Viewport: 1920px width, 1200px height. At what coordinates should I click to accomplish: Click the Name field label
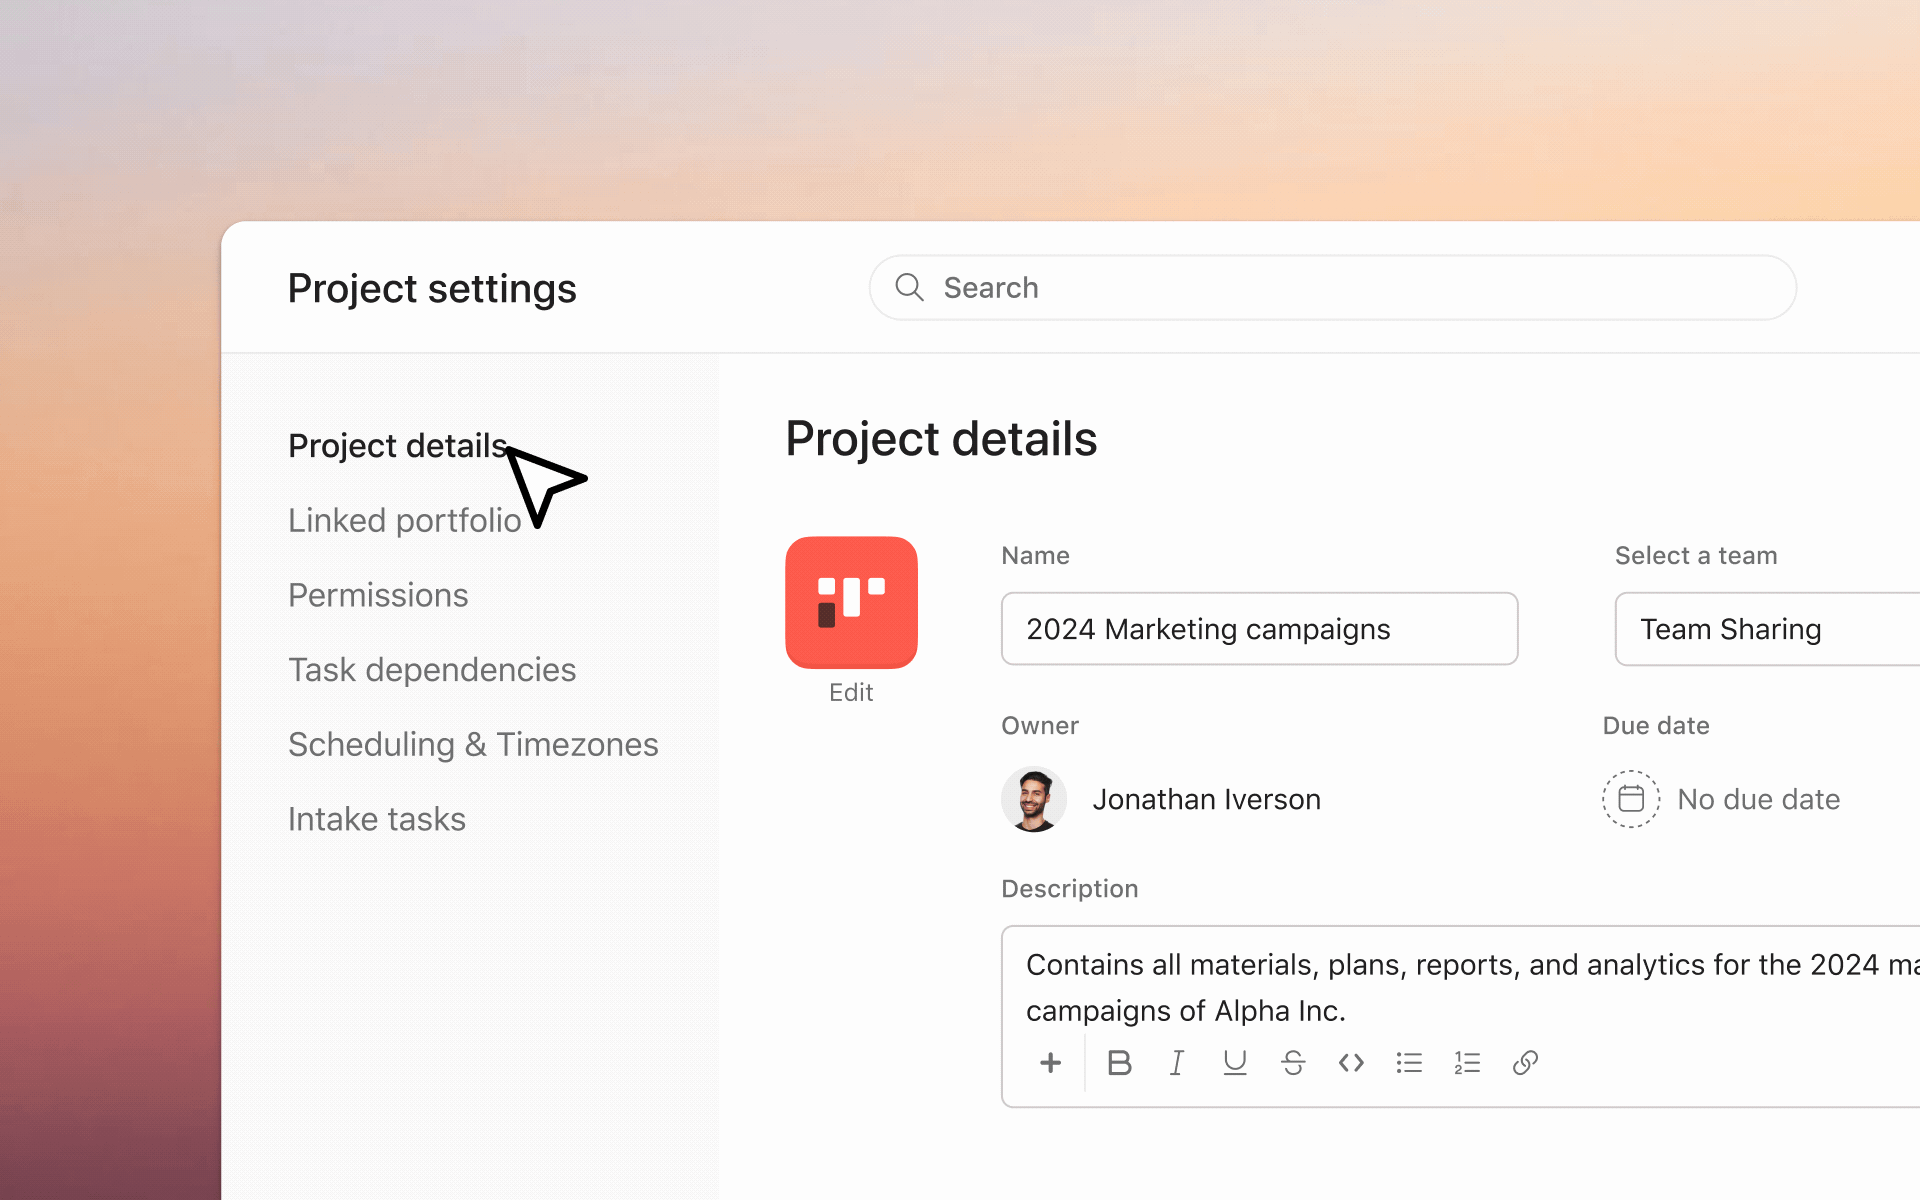point(1035,555)
